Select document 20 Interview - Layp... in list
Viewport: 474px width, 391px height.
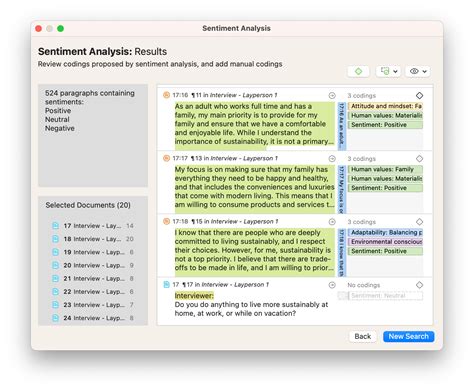pyautogui.click(x=93, y=265)
